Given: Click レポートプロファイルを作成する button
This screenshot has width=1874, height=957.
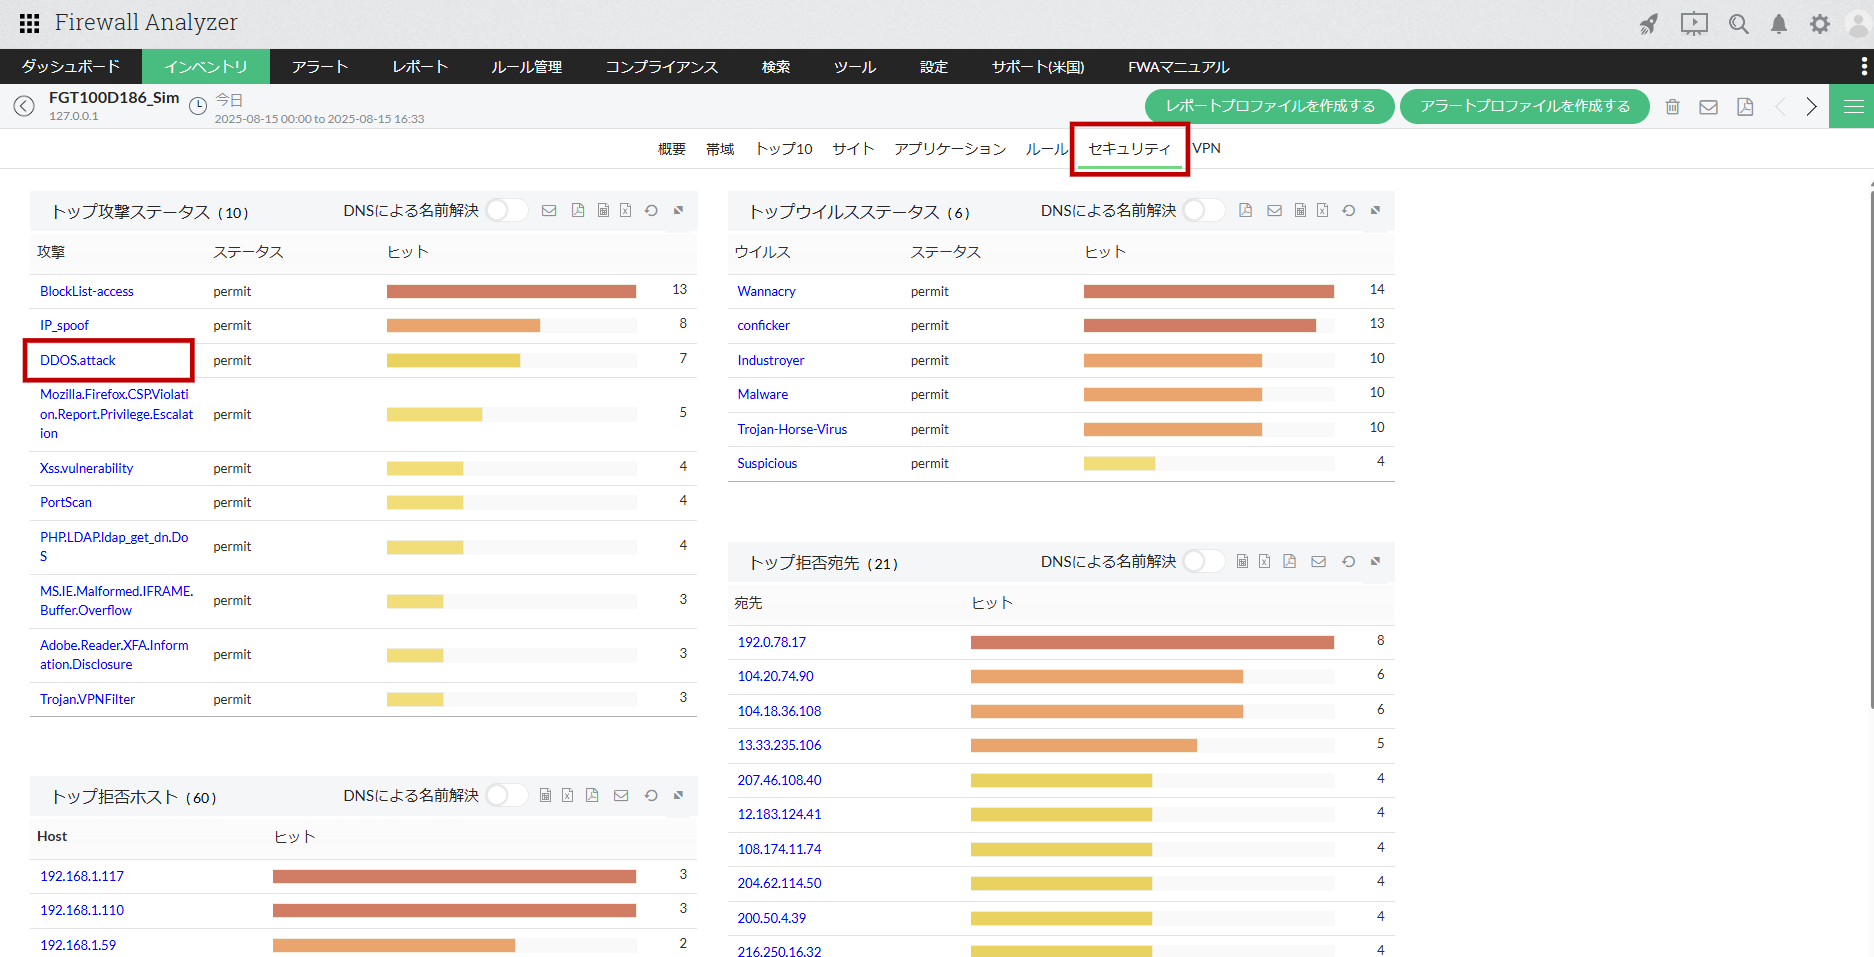Looking at the screenshot, I should pos(1269,106).
